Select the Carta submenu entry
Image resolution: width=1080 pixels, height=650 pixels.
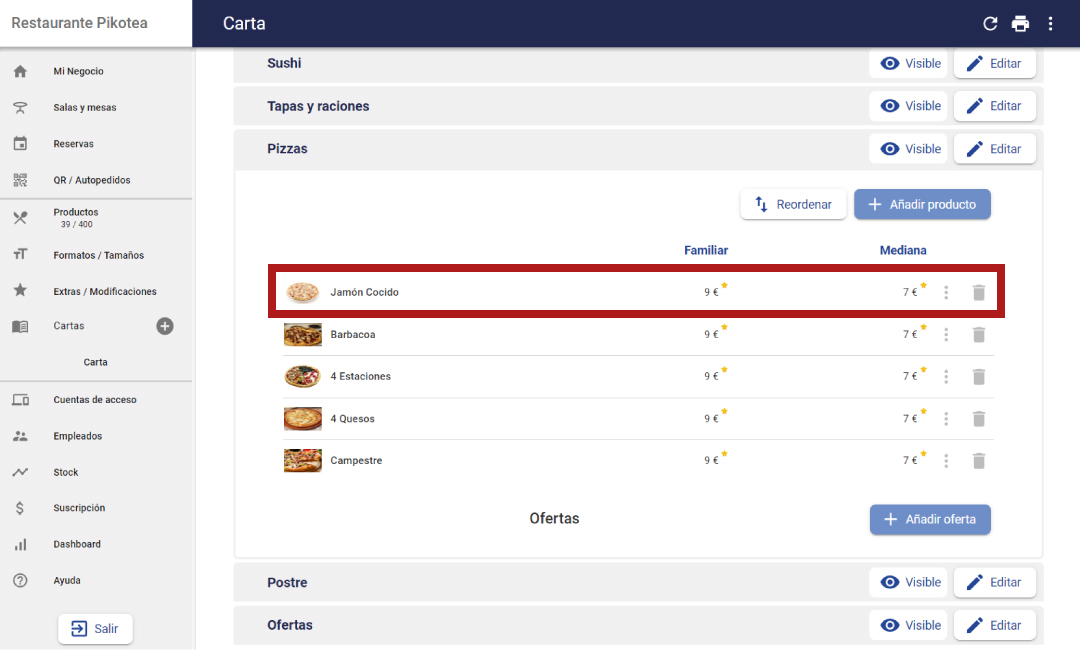click(96, 362)
